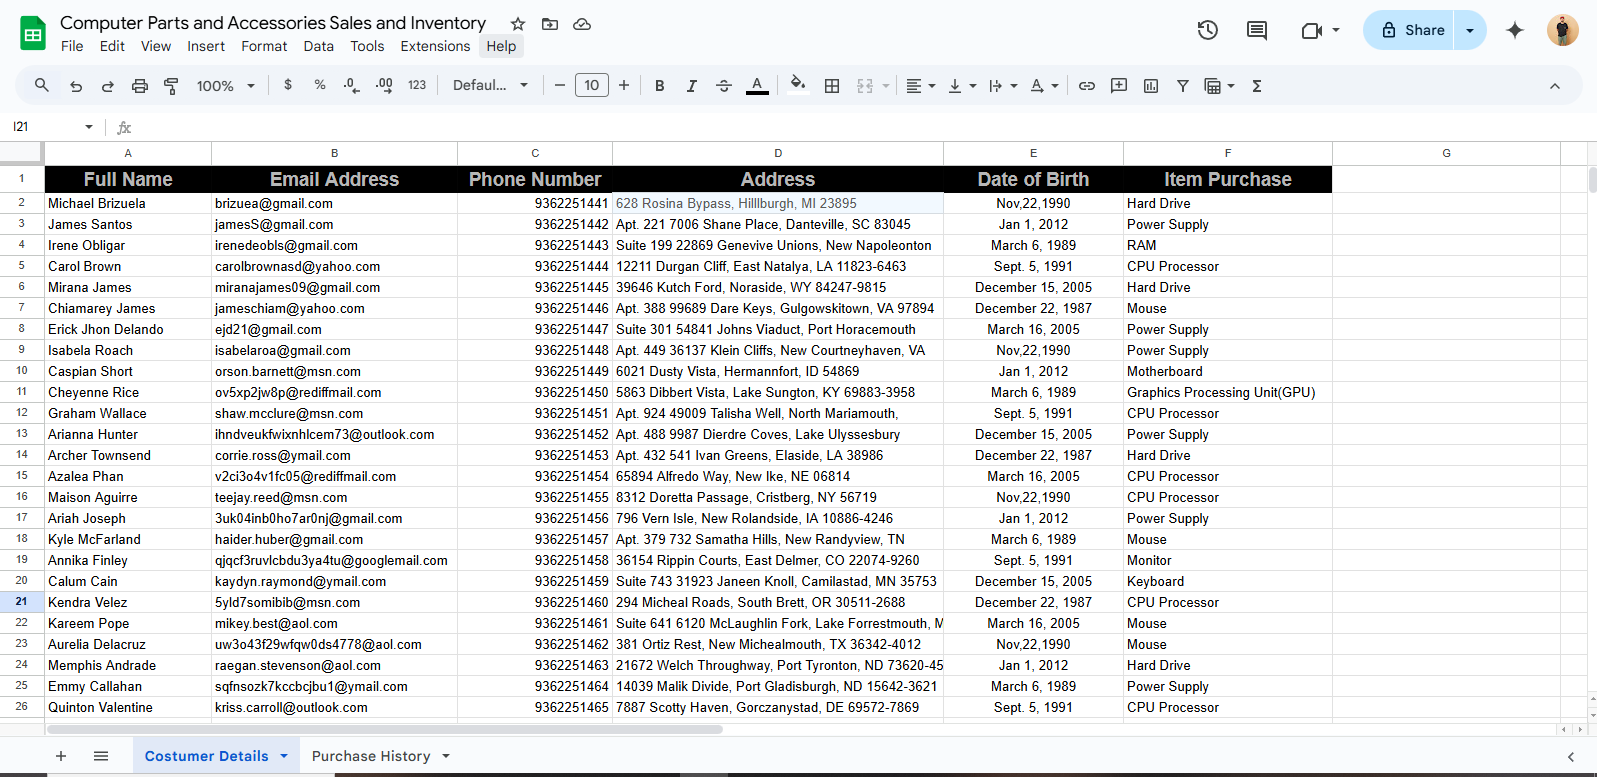The image size is (1597, 777).
Task: Open horizontal align dropdown
Action: point(920,86)
